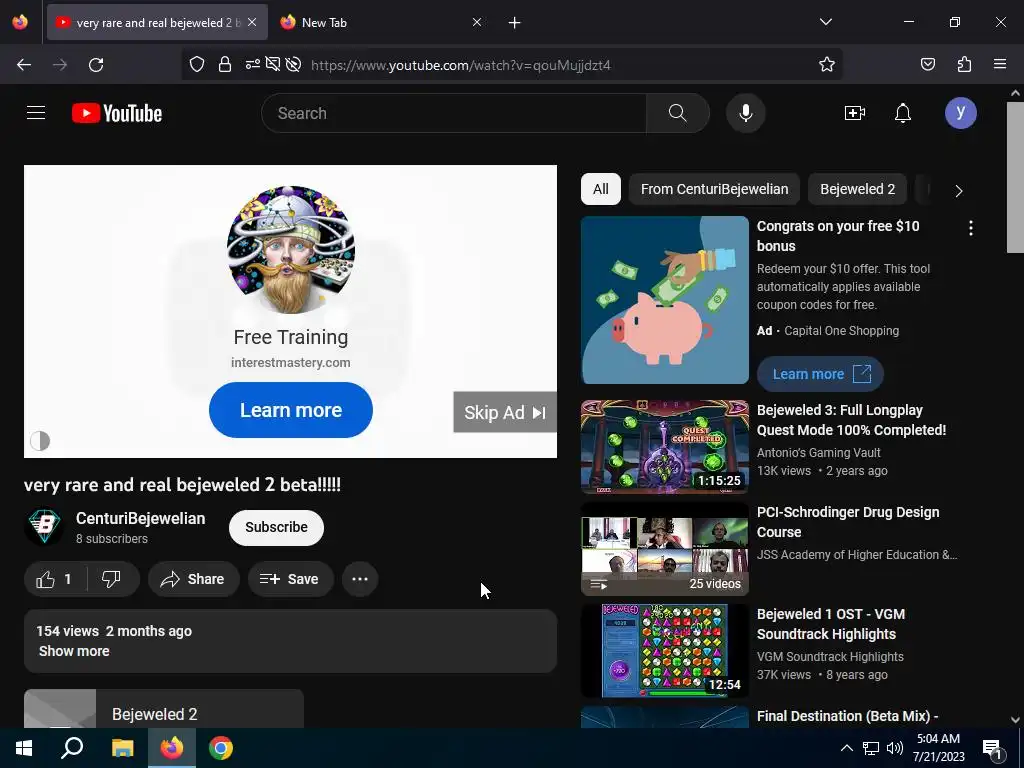Screen dimensions: 1024x768
Task: Focus the YouTube Search field
Action: [x=454, y=113]
